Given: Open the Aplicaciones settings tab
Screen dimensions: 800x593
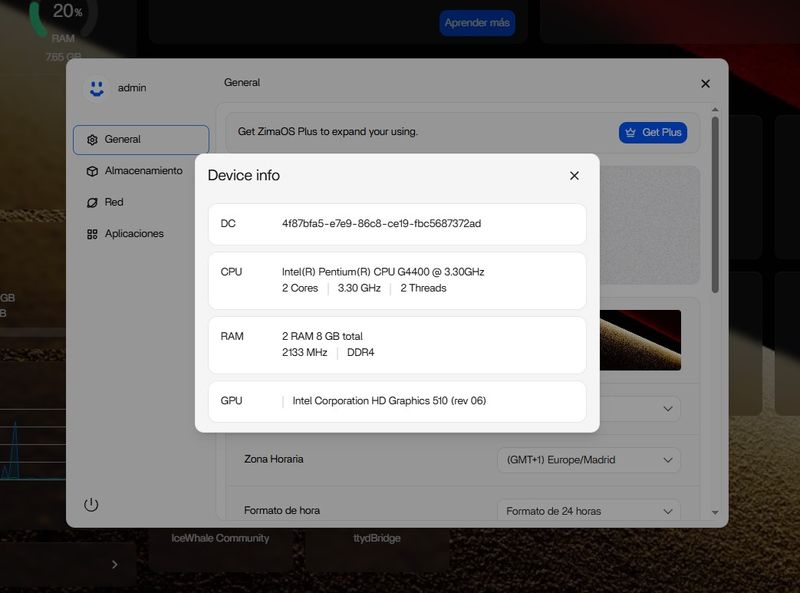Looking at the screenshot, I should tap(141, 234).
